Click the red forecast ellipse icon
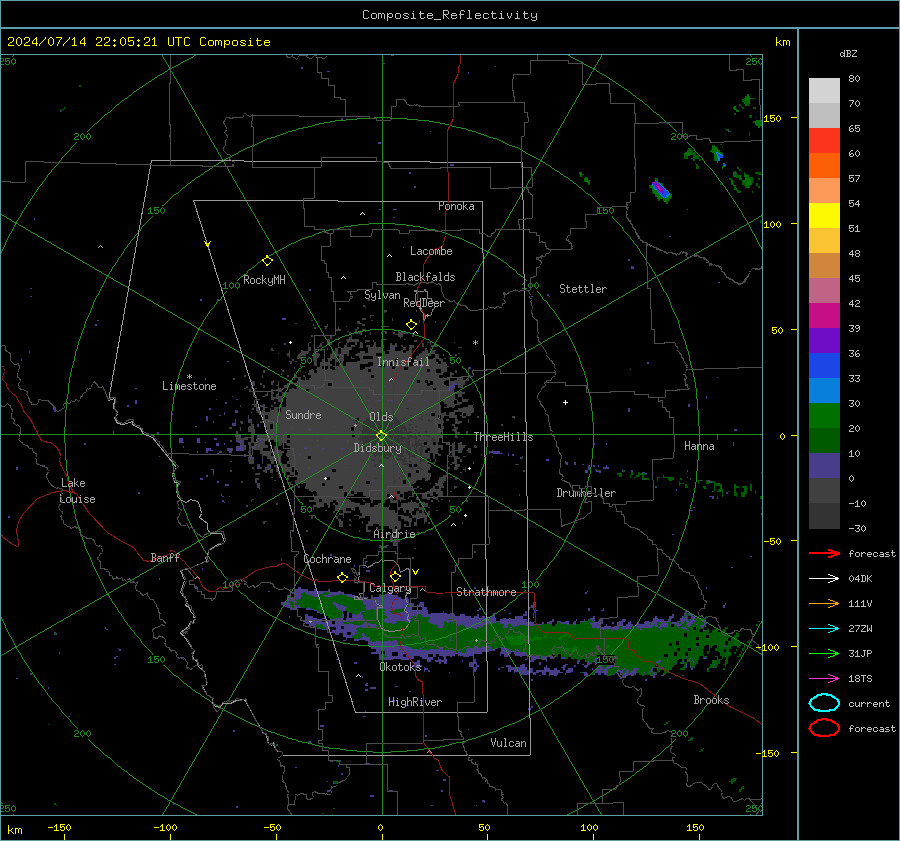The height and width of the screenshot is (841, 900). point(824,728)
